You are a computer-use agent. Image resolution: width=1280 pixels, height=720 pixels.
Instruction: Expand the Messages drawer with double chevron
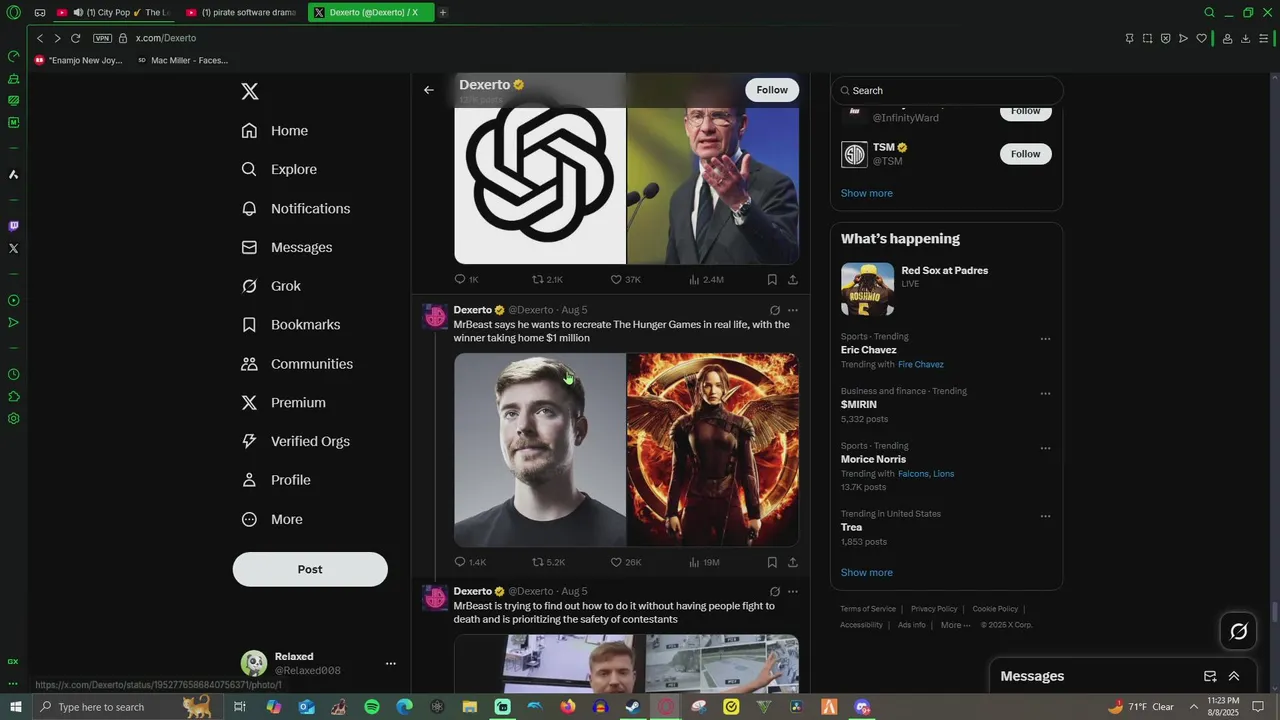pos(1234,676)
